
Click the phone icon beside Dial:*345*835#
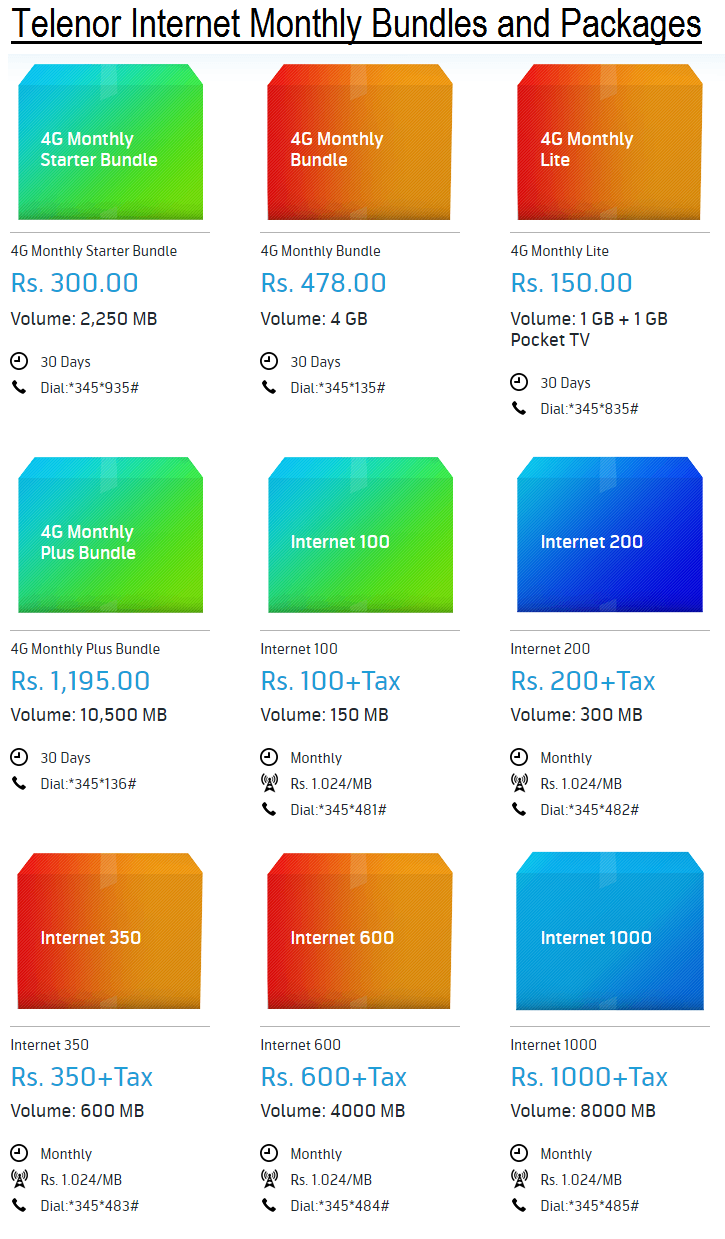pyautogui.click(x=519, y=408)
